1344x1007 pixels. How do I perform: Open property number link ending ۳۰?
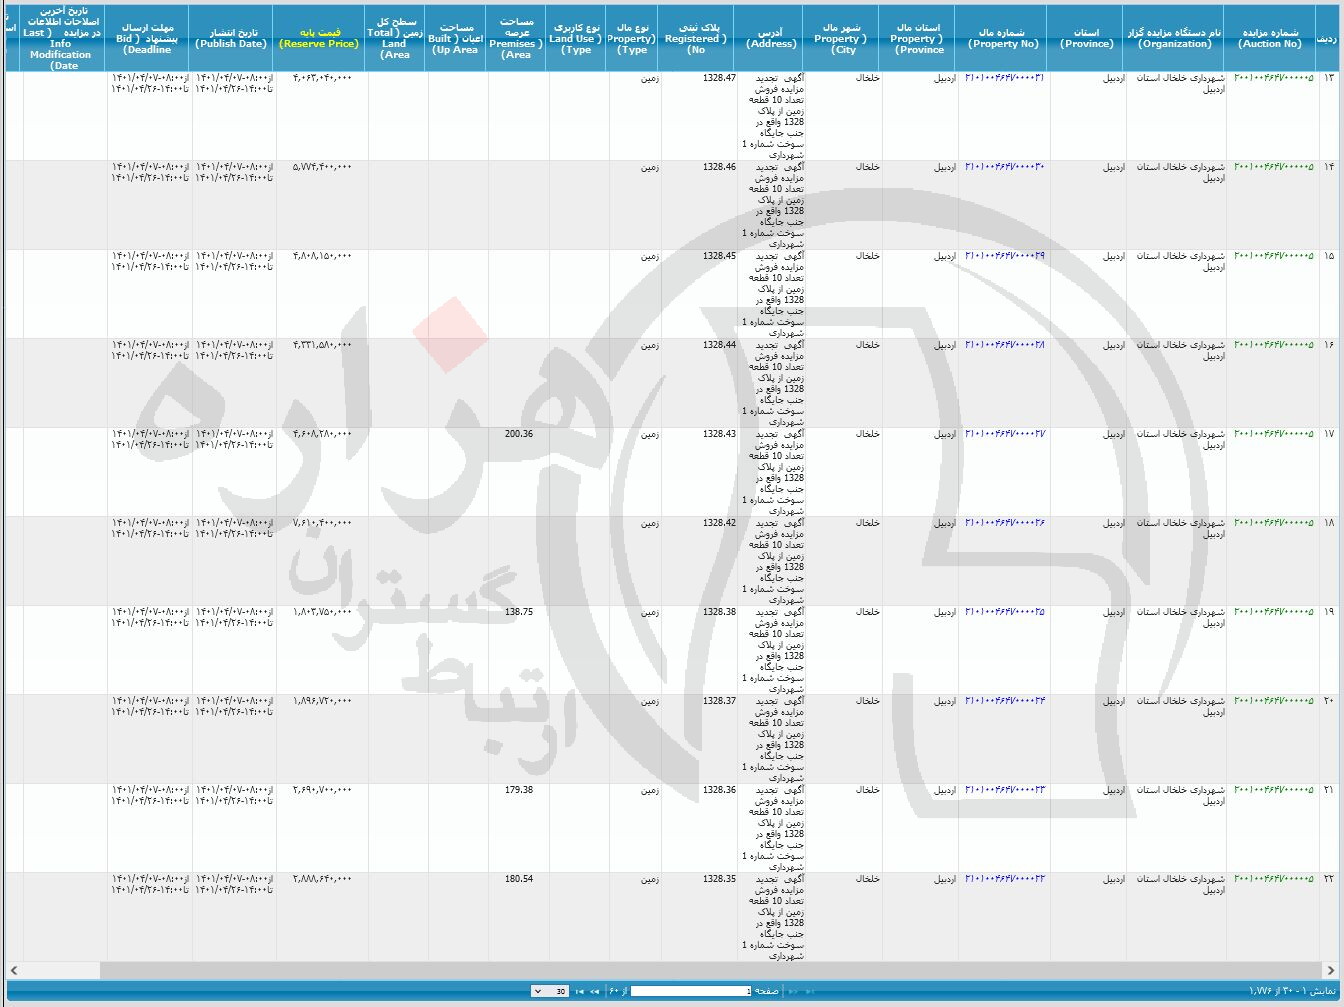1004,167
